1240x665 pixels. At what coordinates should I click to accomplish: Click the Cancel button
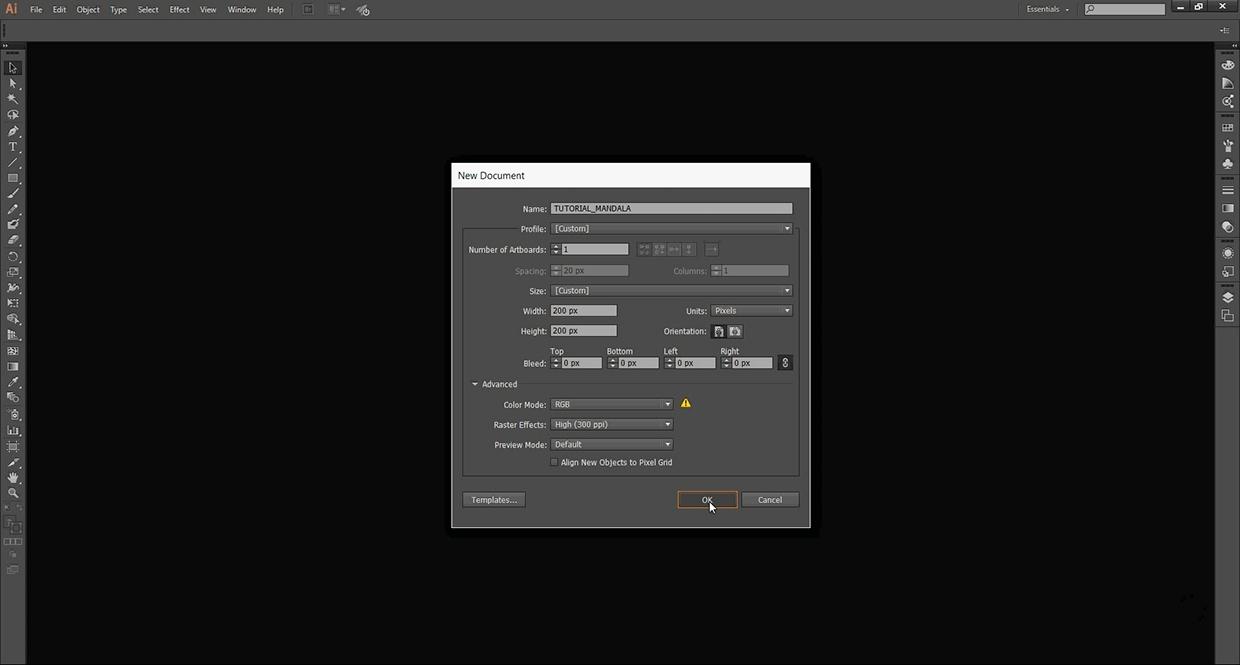pyautogui.click(x=770, y=500)
